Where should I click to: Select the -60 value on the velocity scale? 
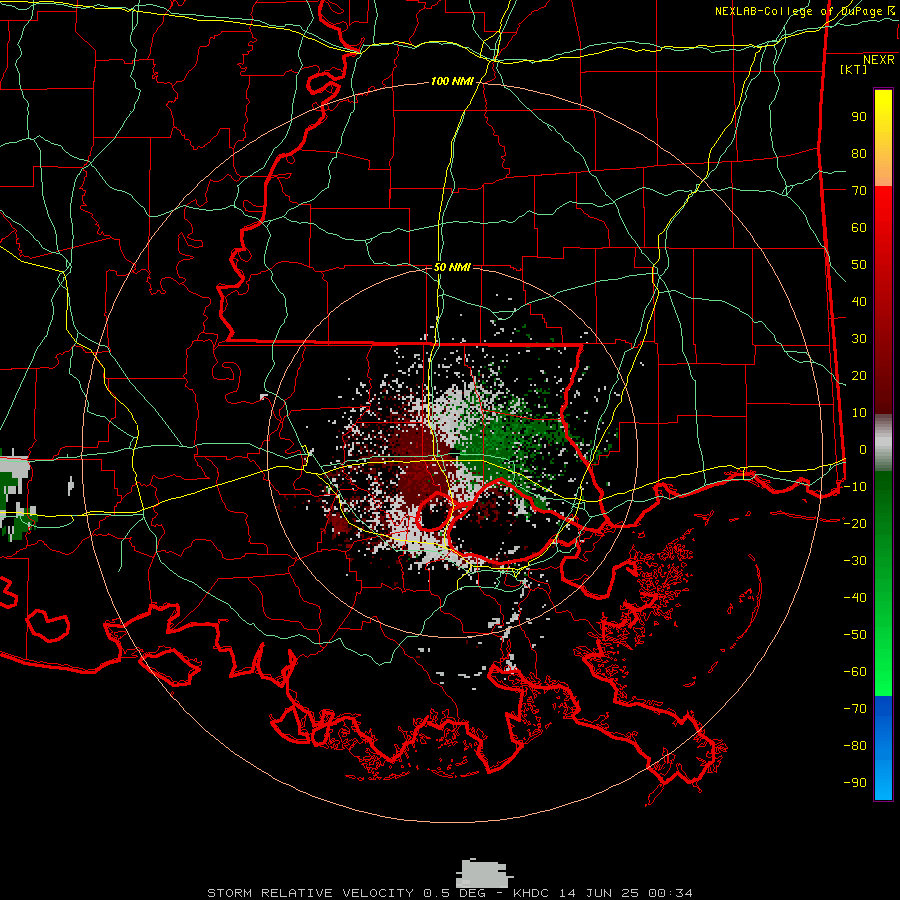(855, 672)
